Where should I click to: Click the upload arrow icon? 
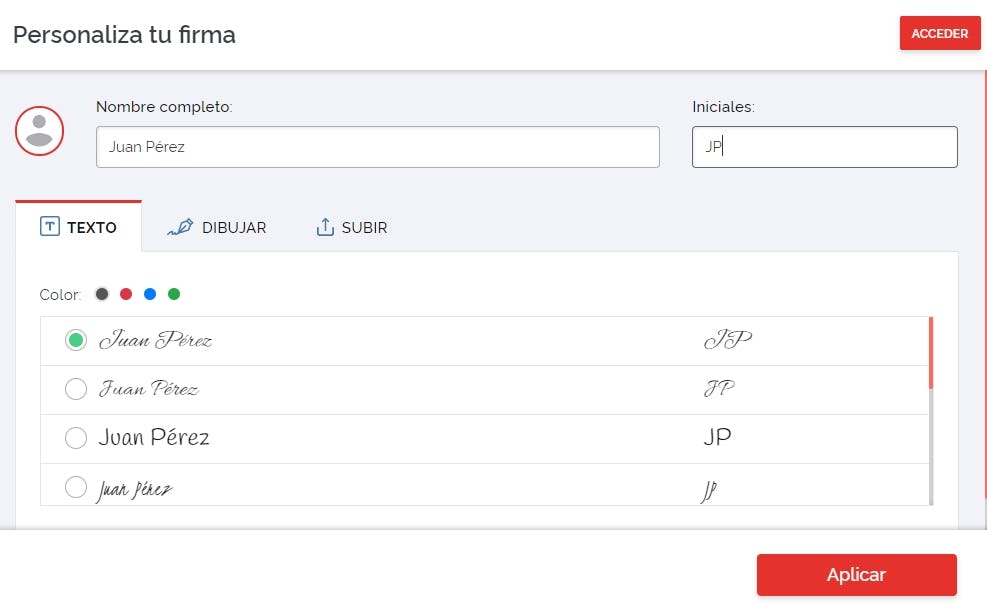pyautogui.click(x=324, y=227)
